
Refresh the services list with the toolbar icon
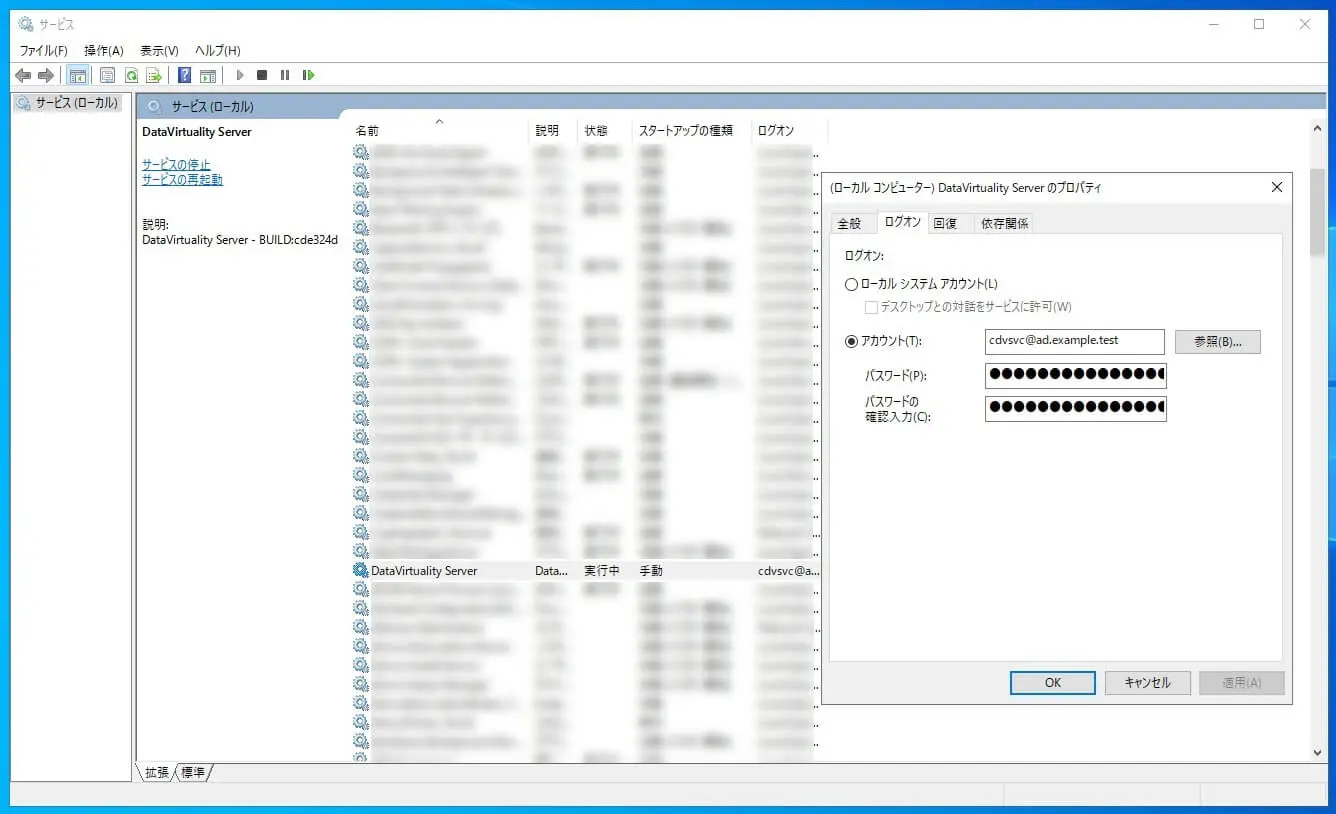click(x=131, y=75)
